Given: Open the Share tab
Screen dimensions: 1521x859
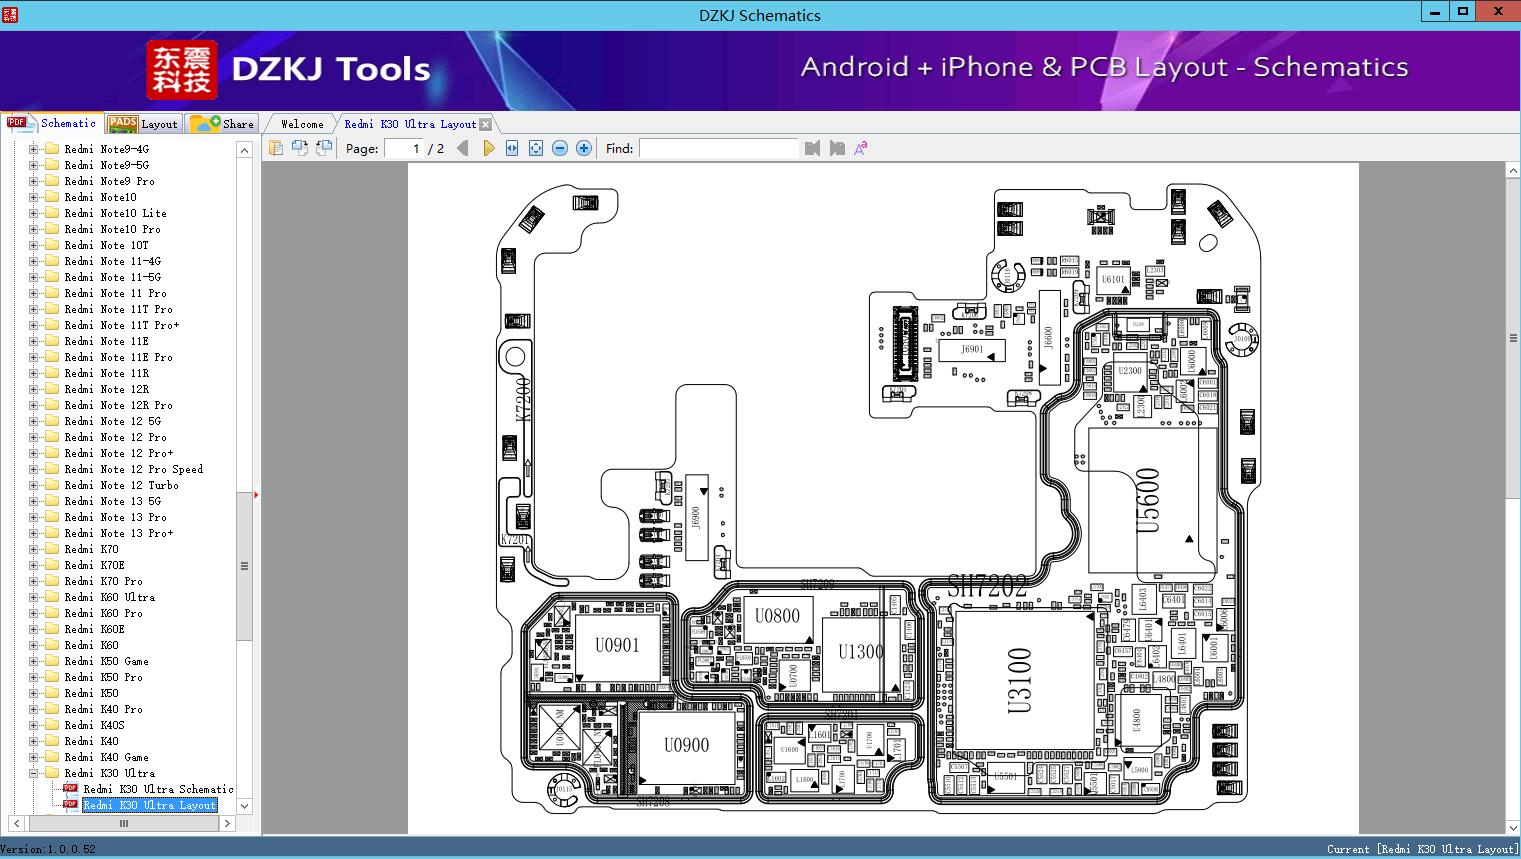Looking at the screenshot, I should point(222,124).
